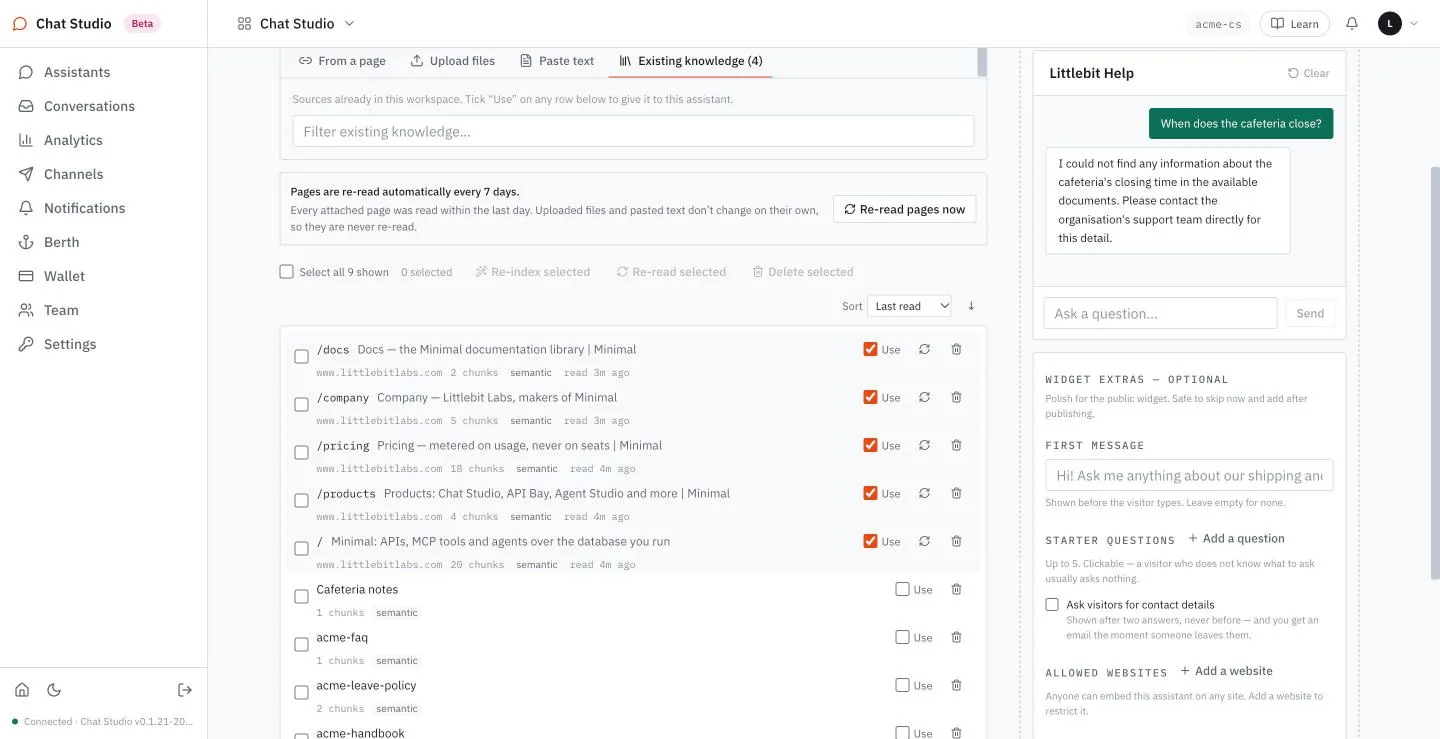The height and width of the screenshot is (739, 1440).
Task: Select Existing knowledge (4) tab
Action: click(x=690, y=61)
